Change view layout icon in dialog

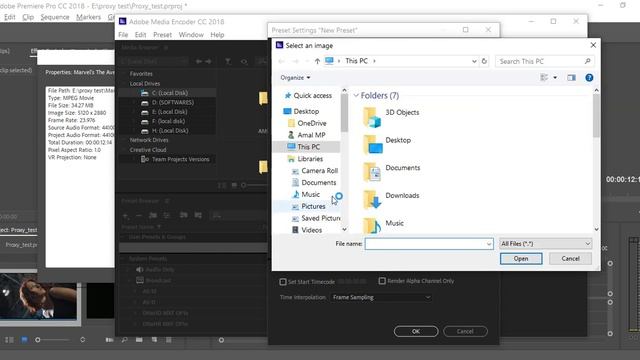pyautogui.click(x=544, y=77)
